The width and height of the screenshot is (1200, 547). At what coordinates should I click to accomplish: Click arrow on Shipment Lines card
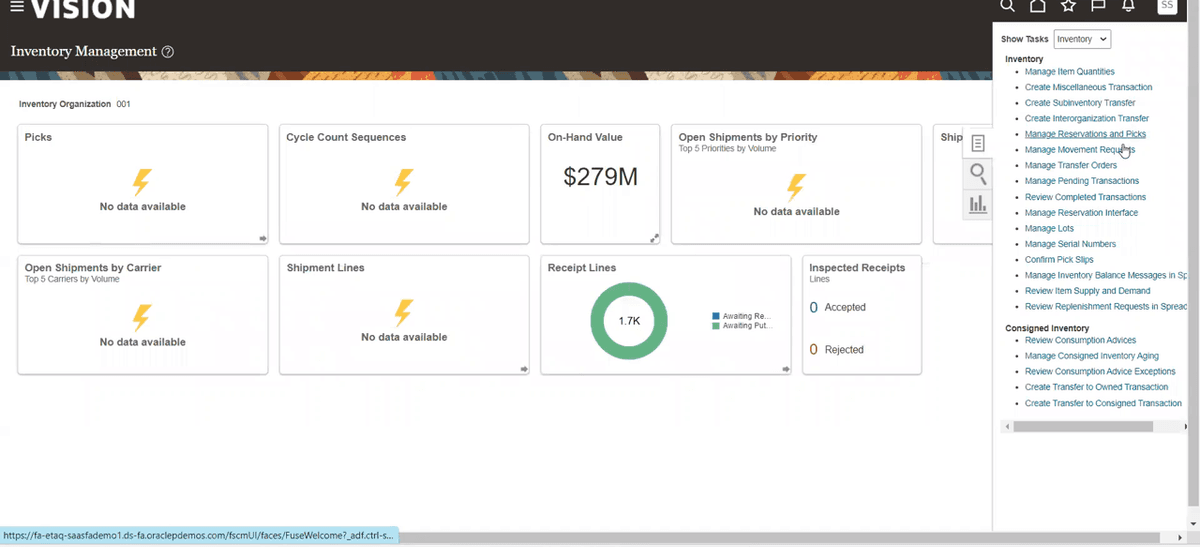[524, 369]
